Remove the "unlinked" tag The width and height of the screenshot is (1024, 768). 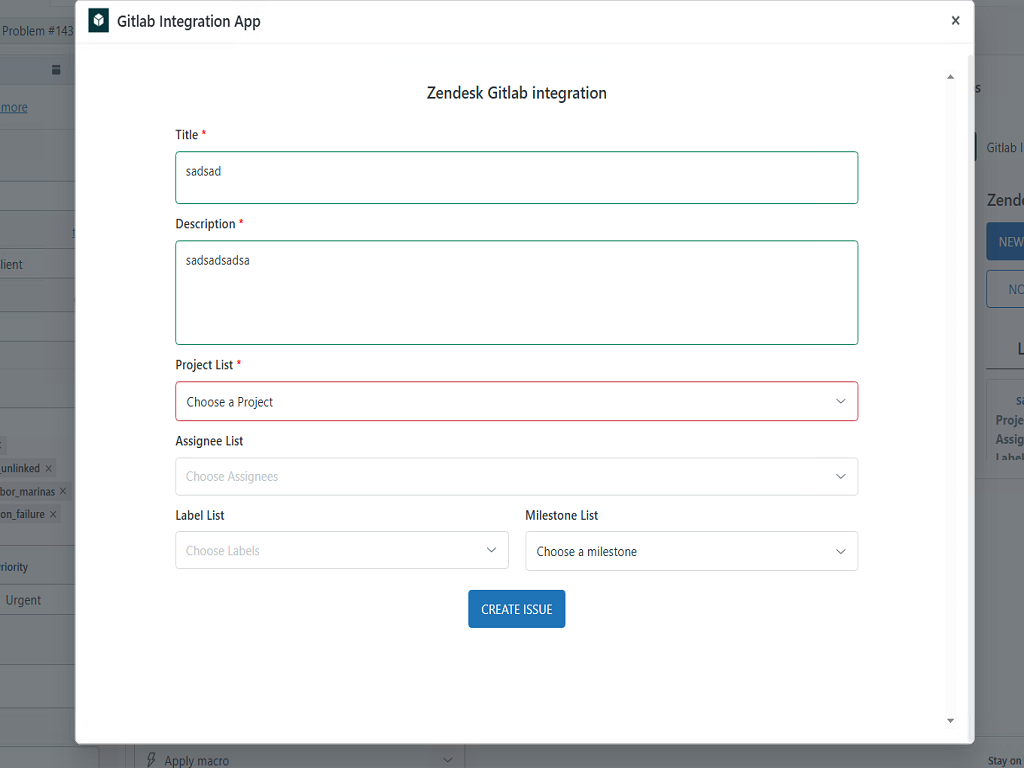point(49,468)
